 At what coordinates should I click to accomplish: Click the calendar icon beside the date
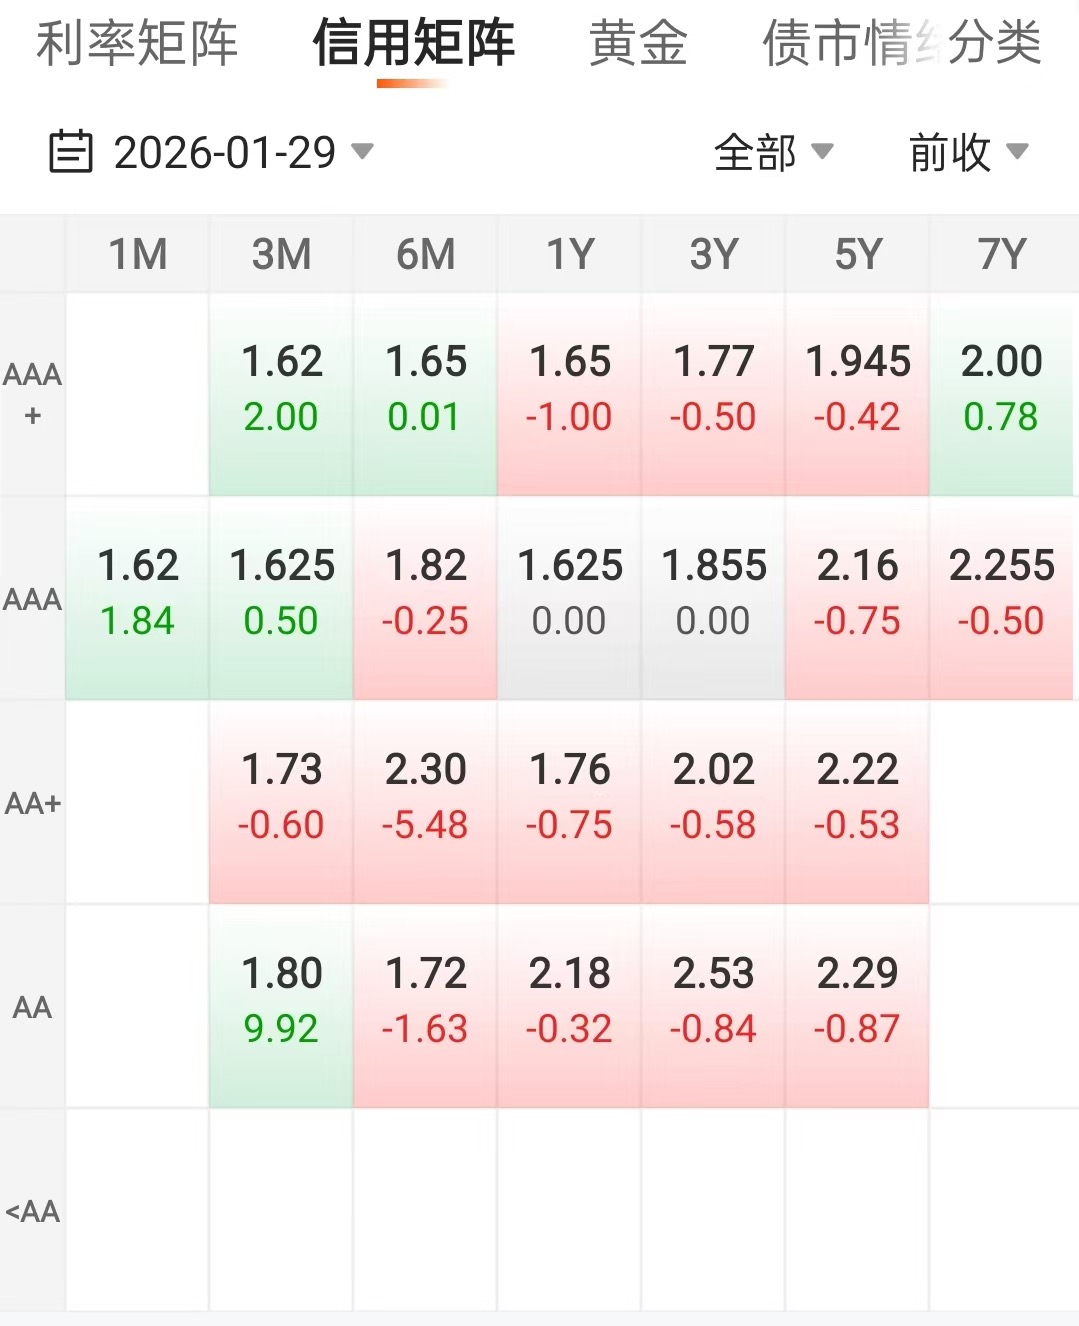(71, 152)
